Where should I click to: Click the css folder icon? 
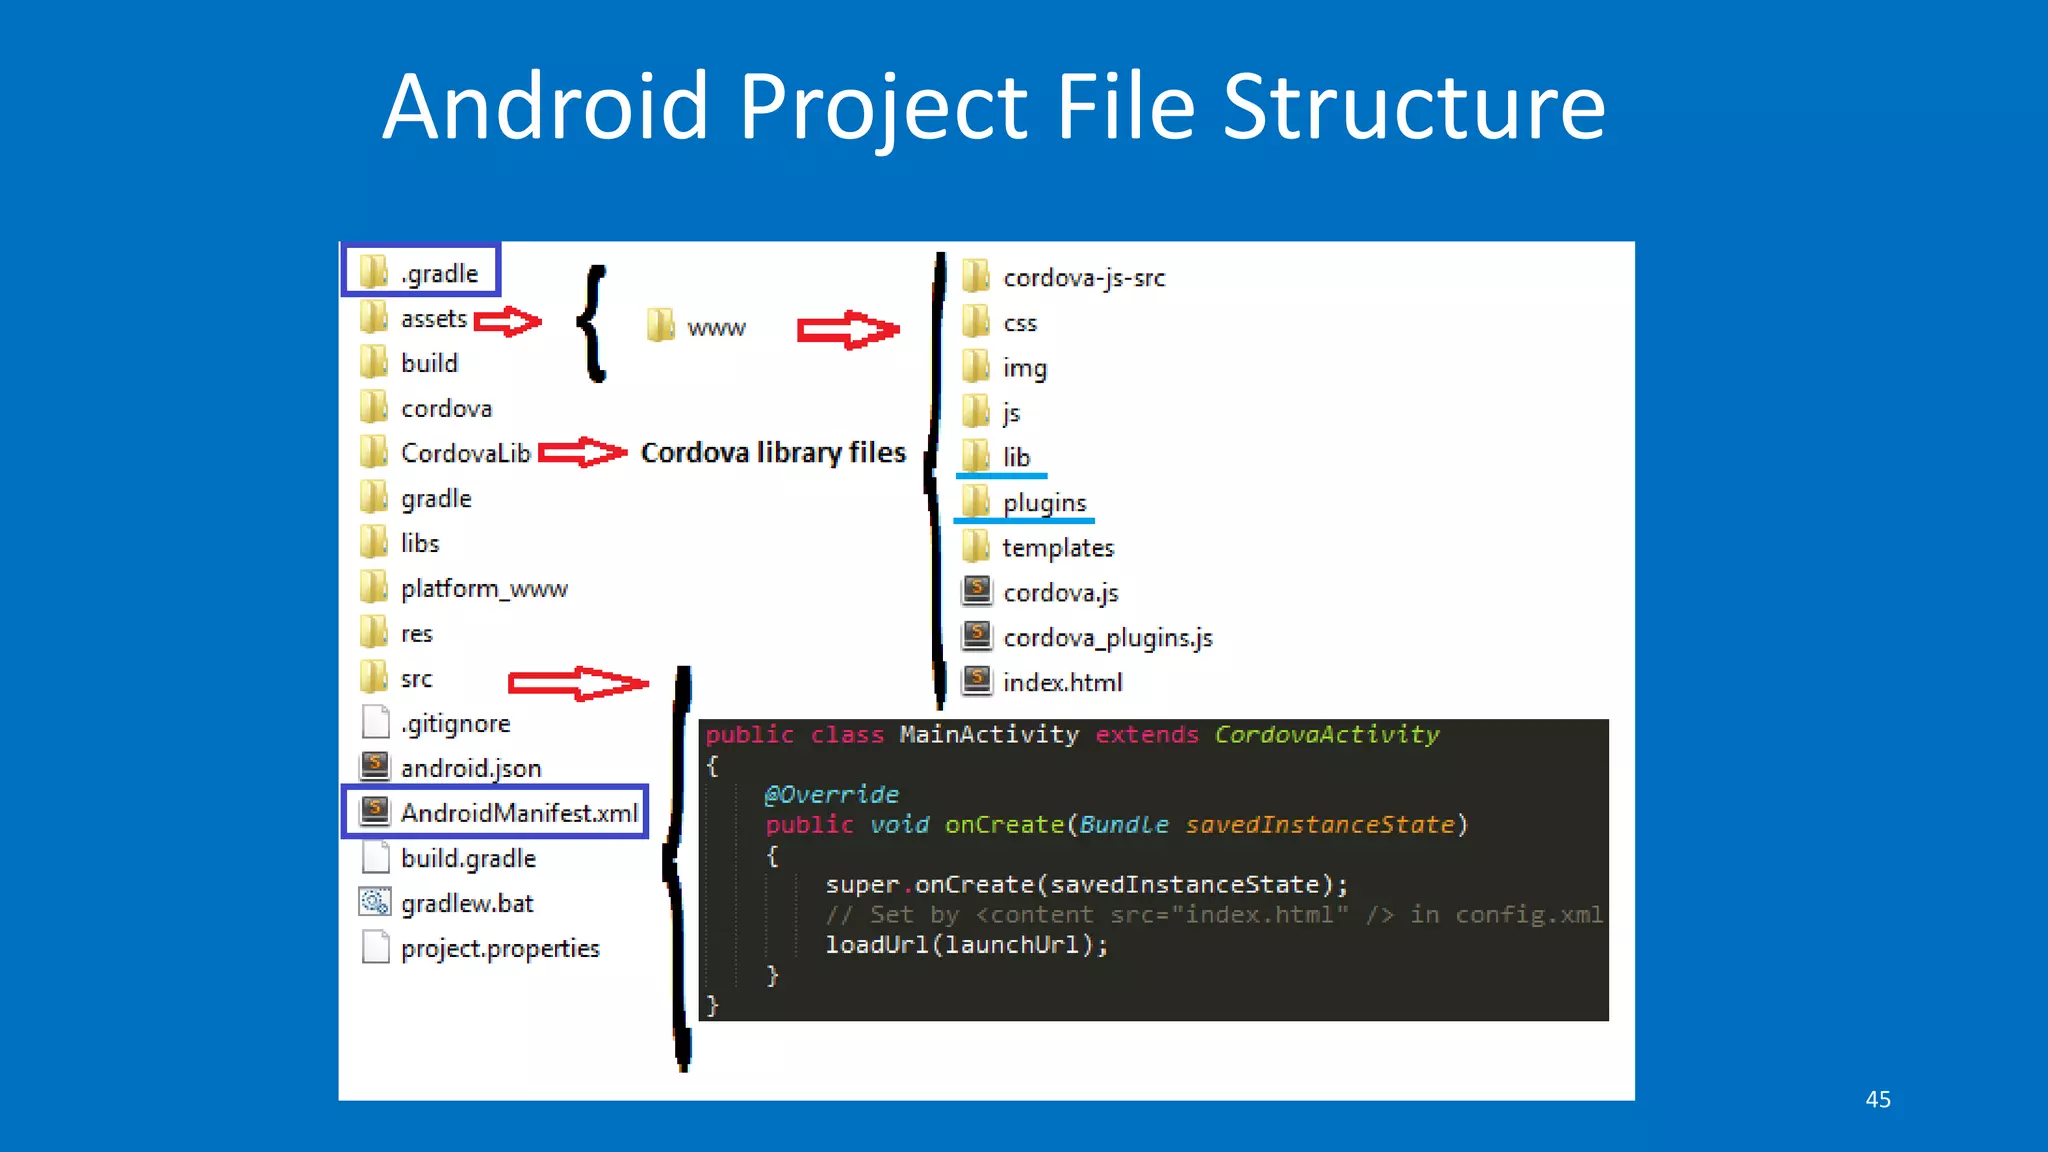[x=976, y=322]
